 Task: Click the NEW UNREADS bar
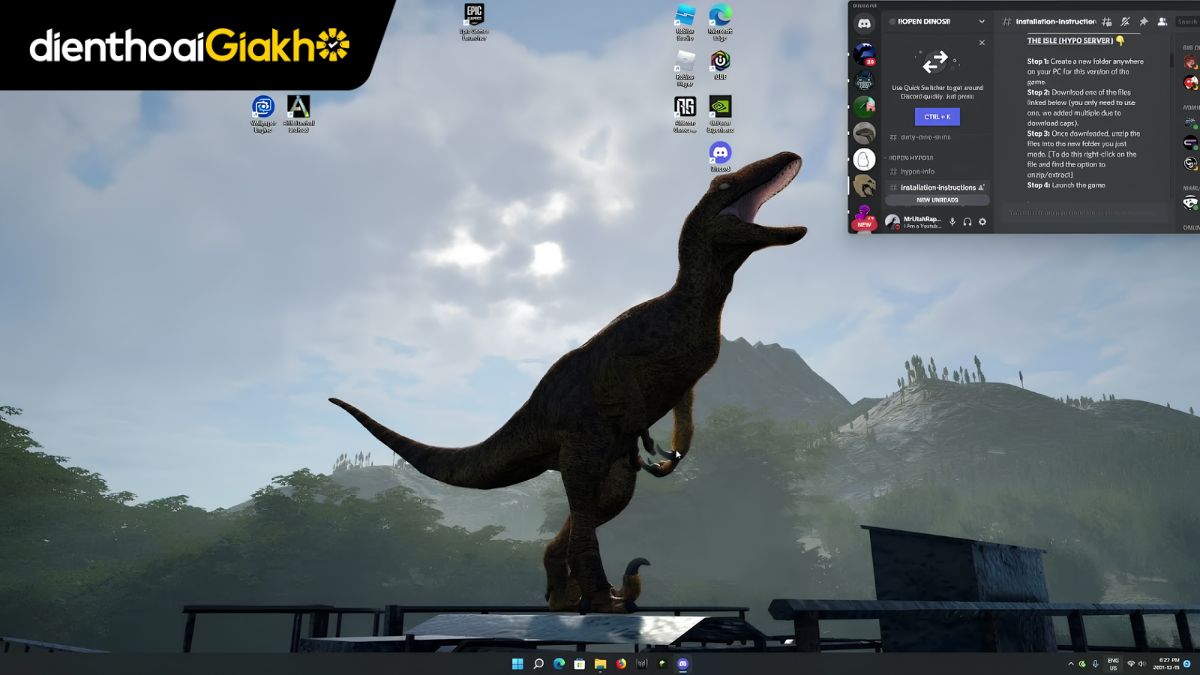(x=937, y=199)
